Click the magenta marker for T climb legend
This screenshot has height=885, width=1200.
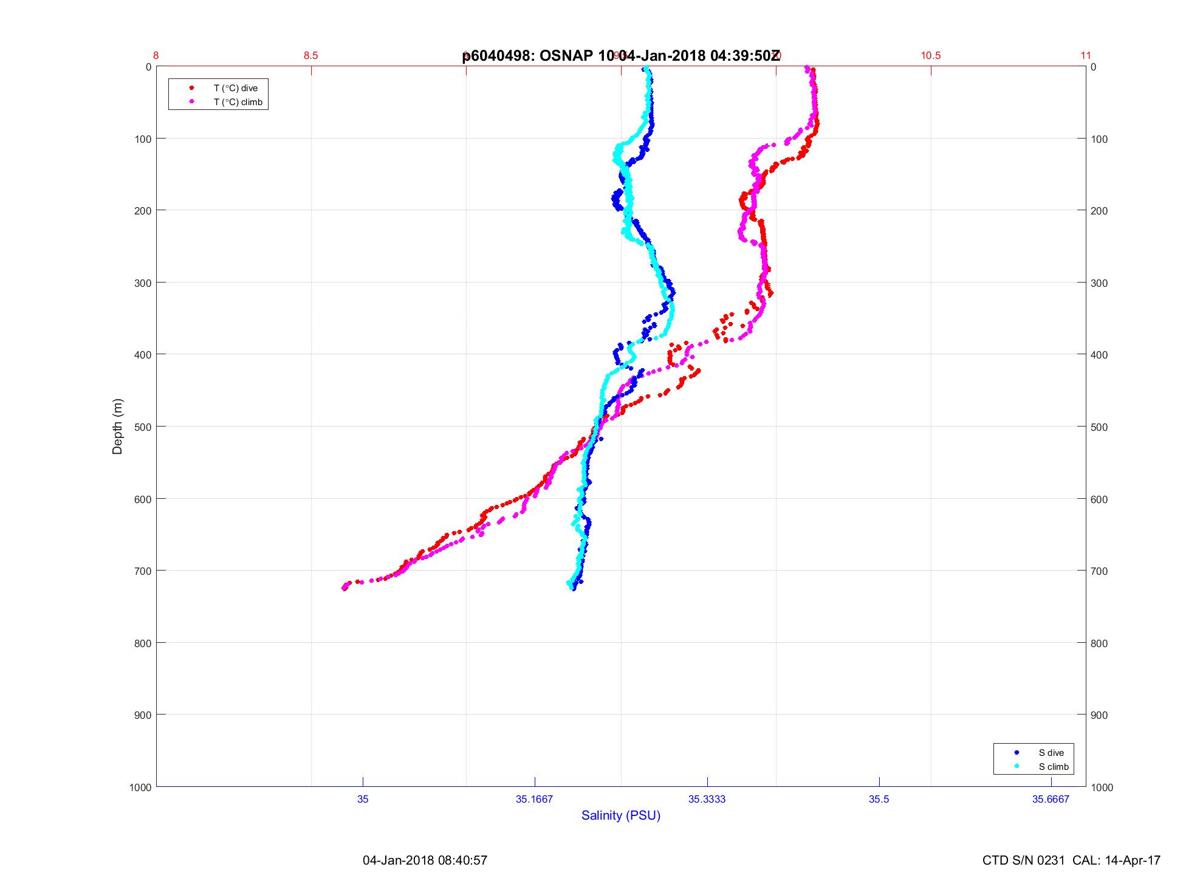point(190,102)
